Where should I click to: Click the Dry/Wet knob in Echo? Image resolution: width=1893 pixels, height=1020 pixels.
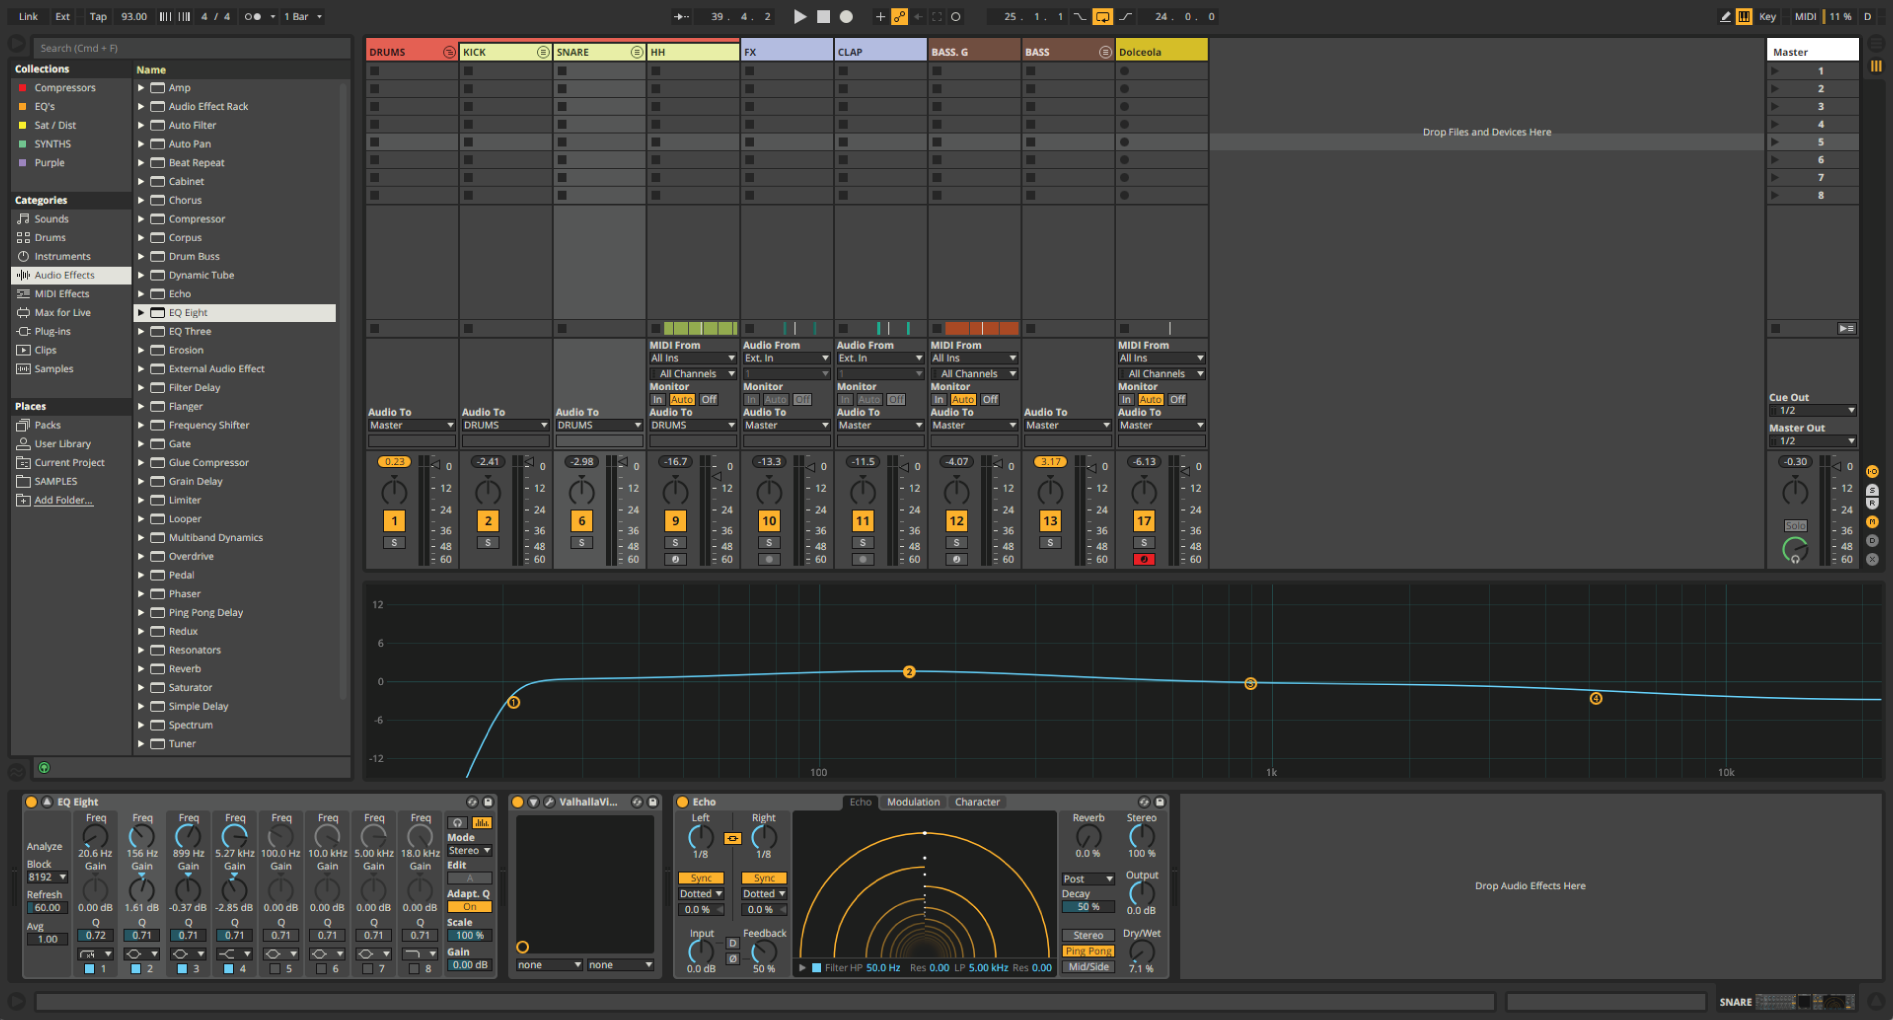[1141, 951]
